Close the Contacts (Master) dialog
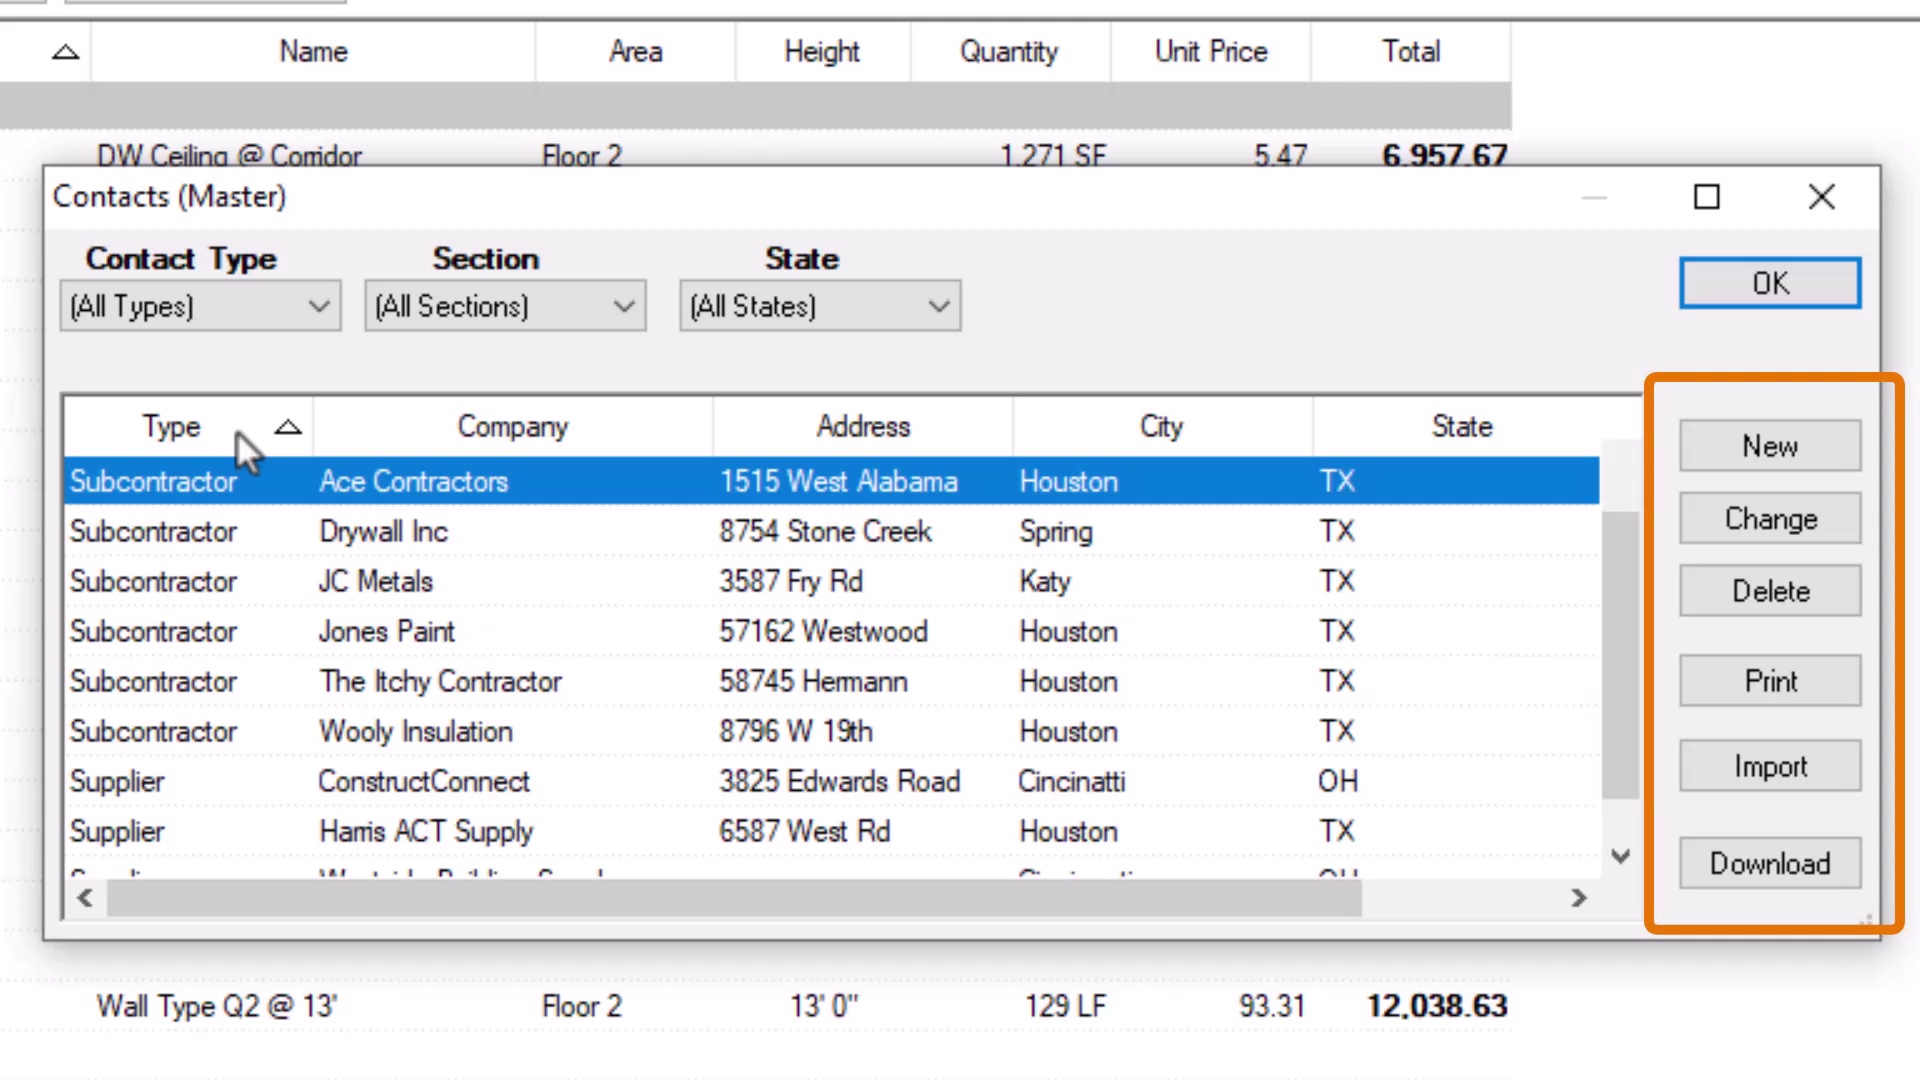The width and height of the screenshot is (1920, 1080). pos(1821,197)
